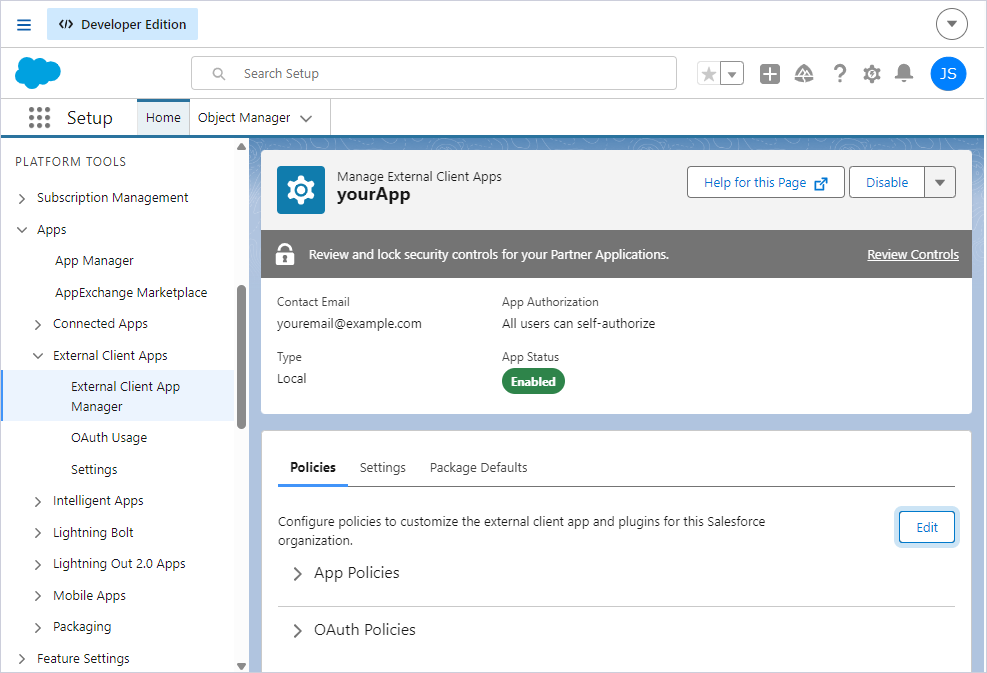
Task: Select External Client App Manager
Action: tap(118, 396)
